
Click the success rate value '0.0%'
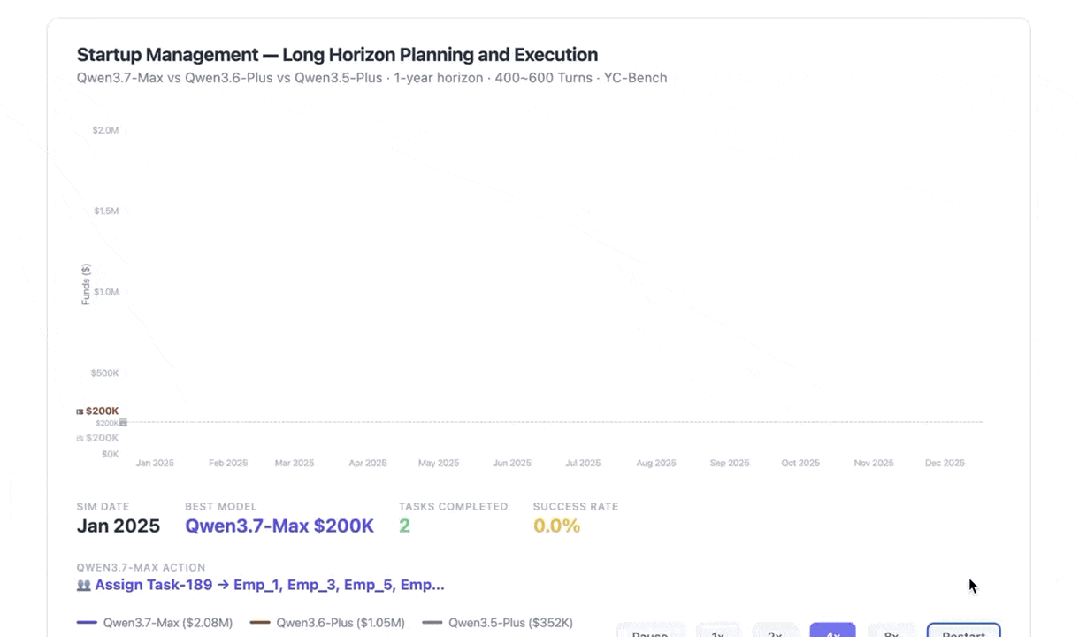click(557, 526)
